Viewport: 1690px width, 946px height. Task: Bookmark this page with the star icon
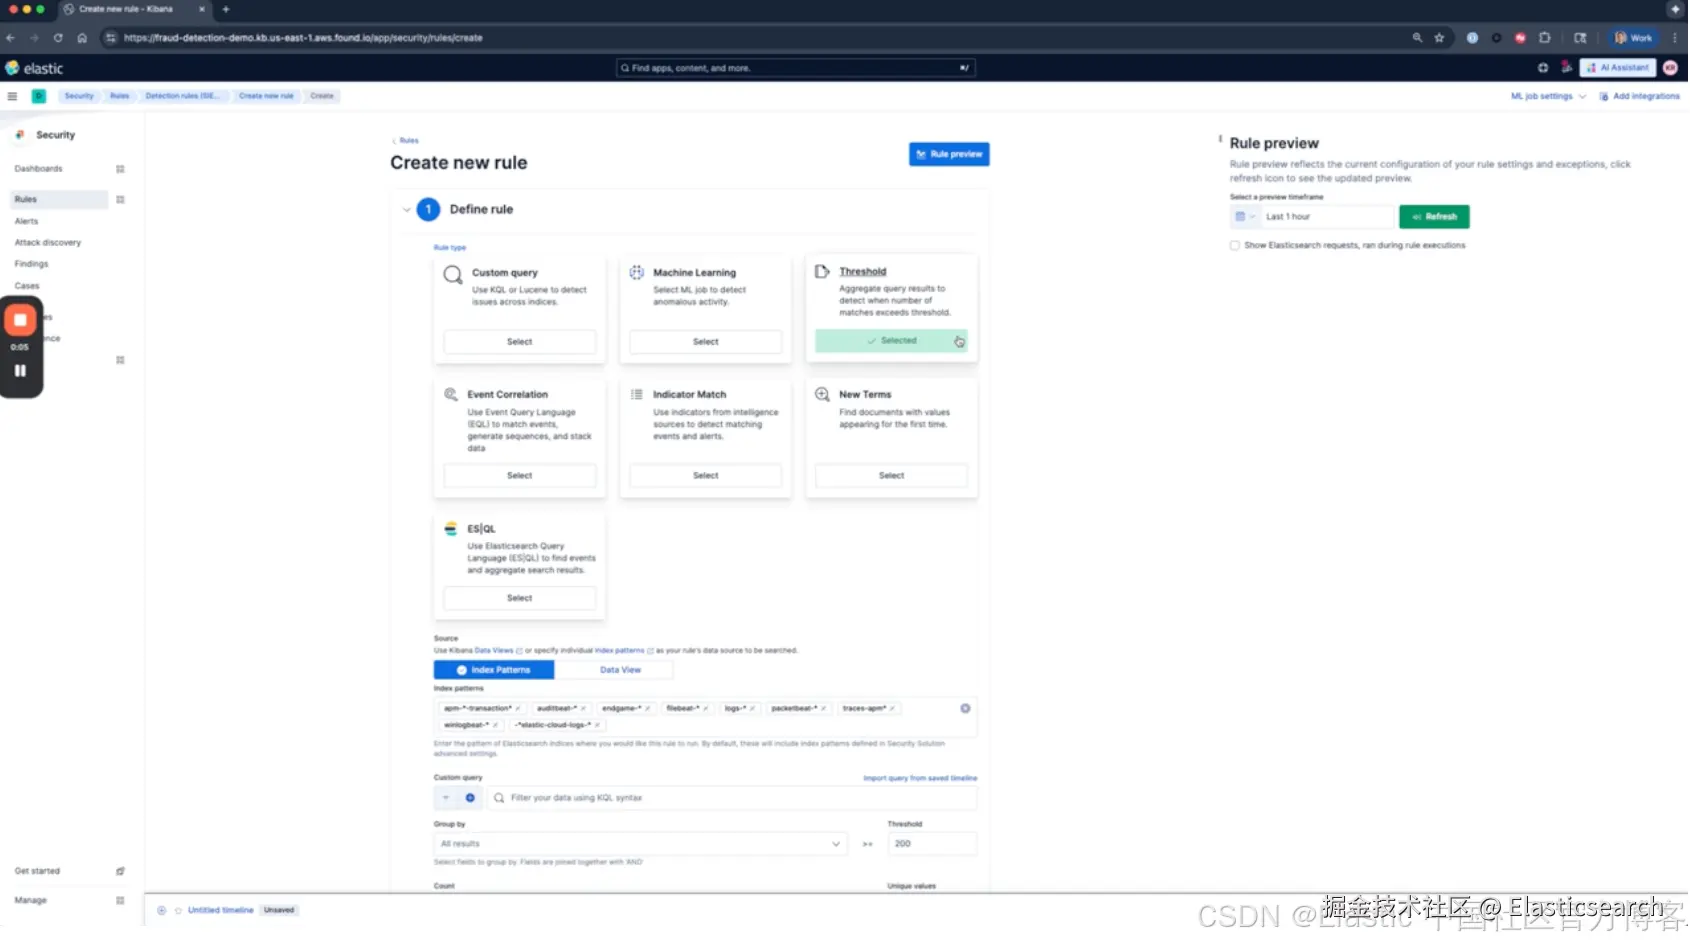(x=1440, y=38)
